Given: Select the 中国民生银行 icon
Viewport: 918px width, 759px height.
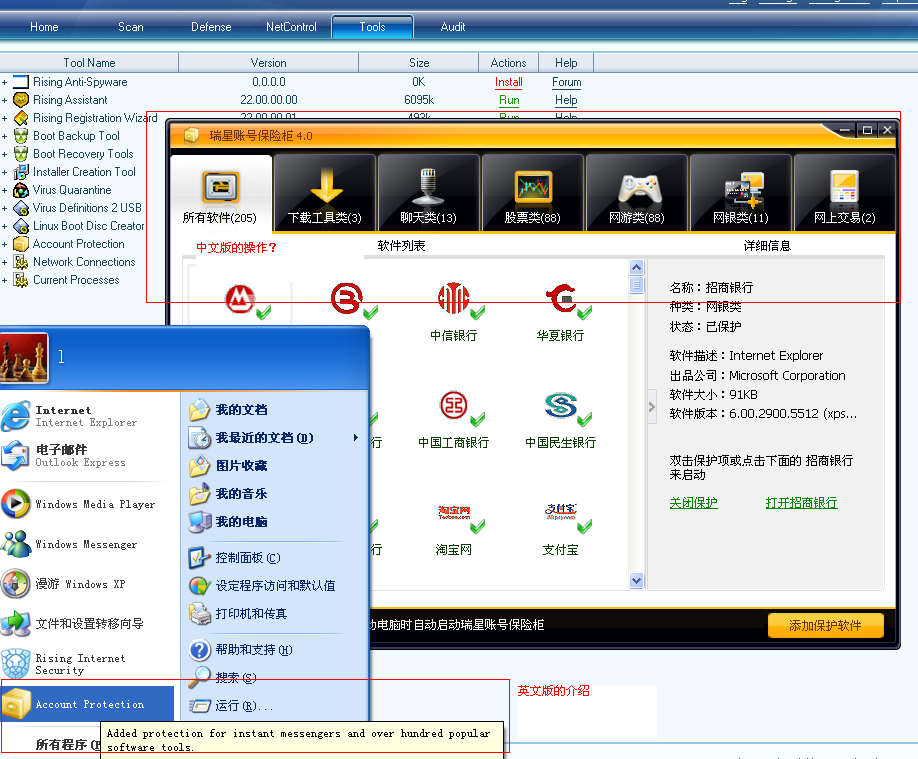Looking at the screenshot, I should [x=561, y=405].
